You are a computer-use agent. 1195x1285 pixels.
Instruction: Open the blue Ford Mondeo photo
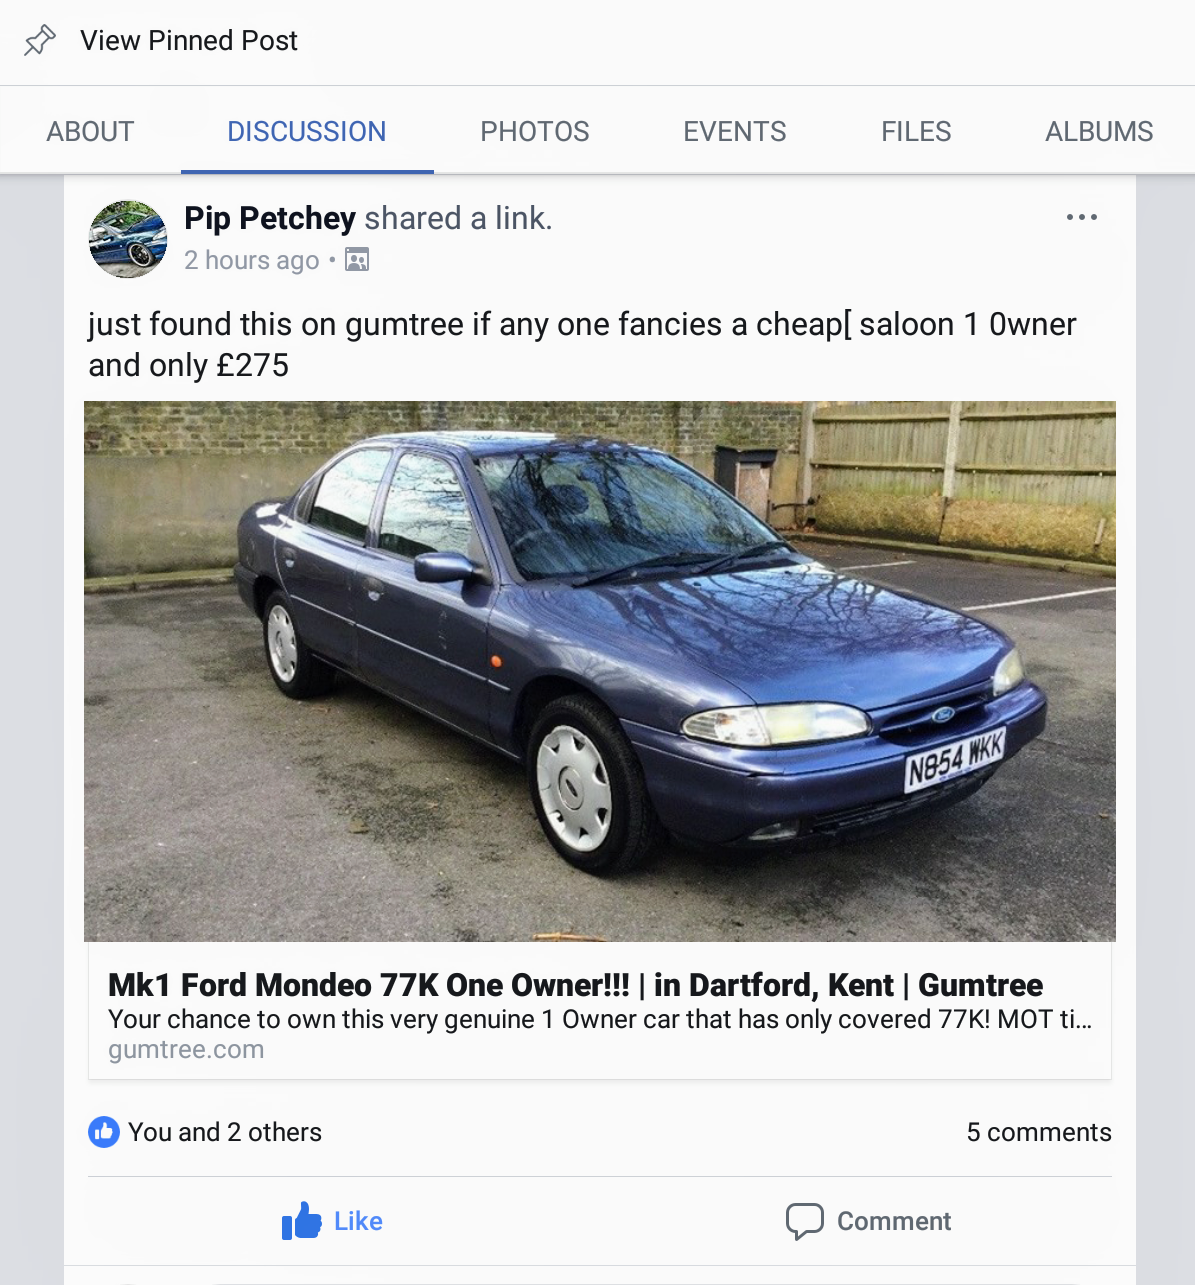pos(600,671)
